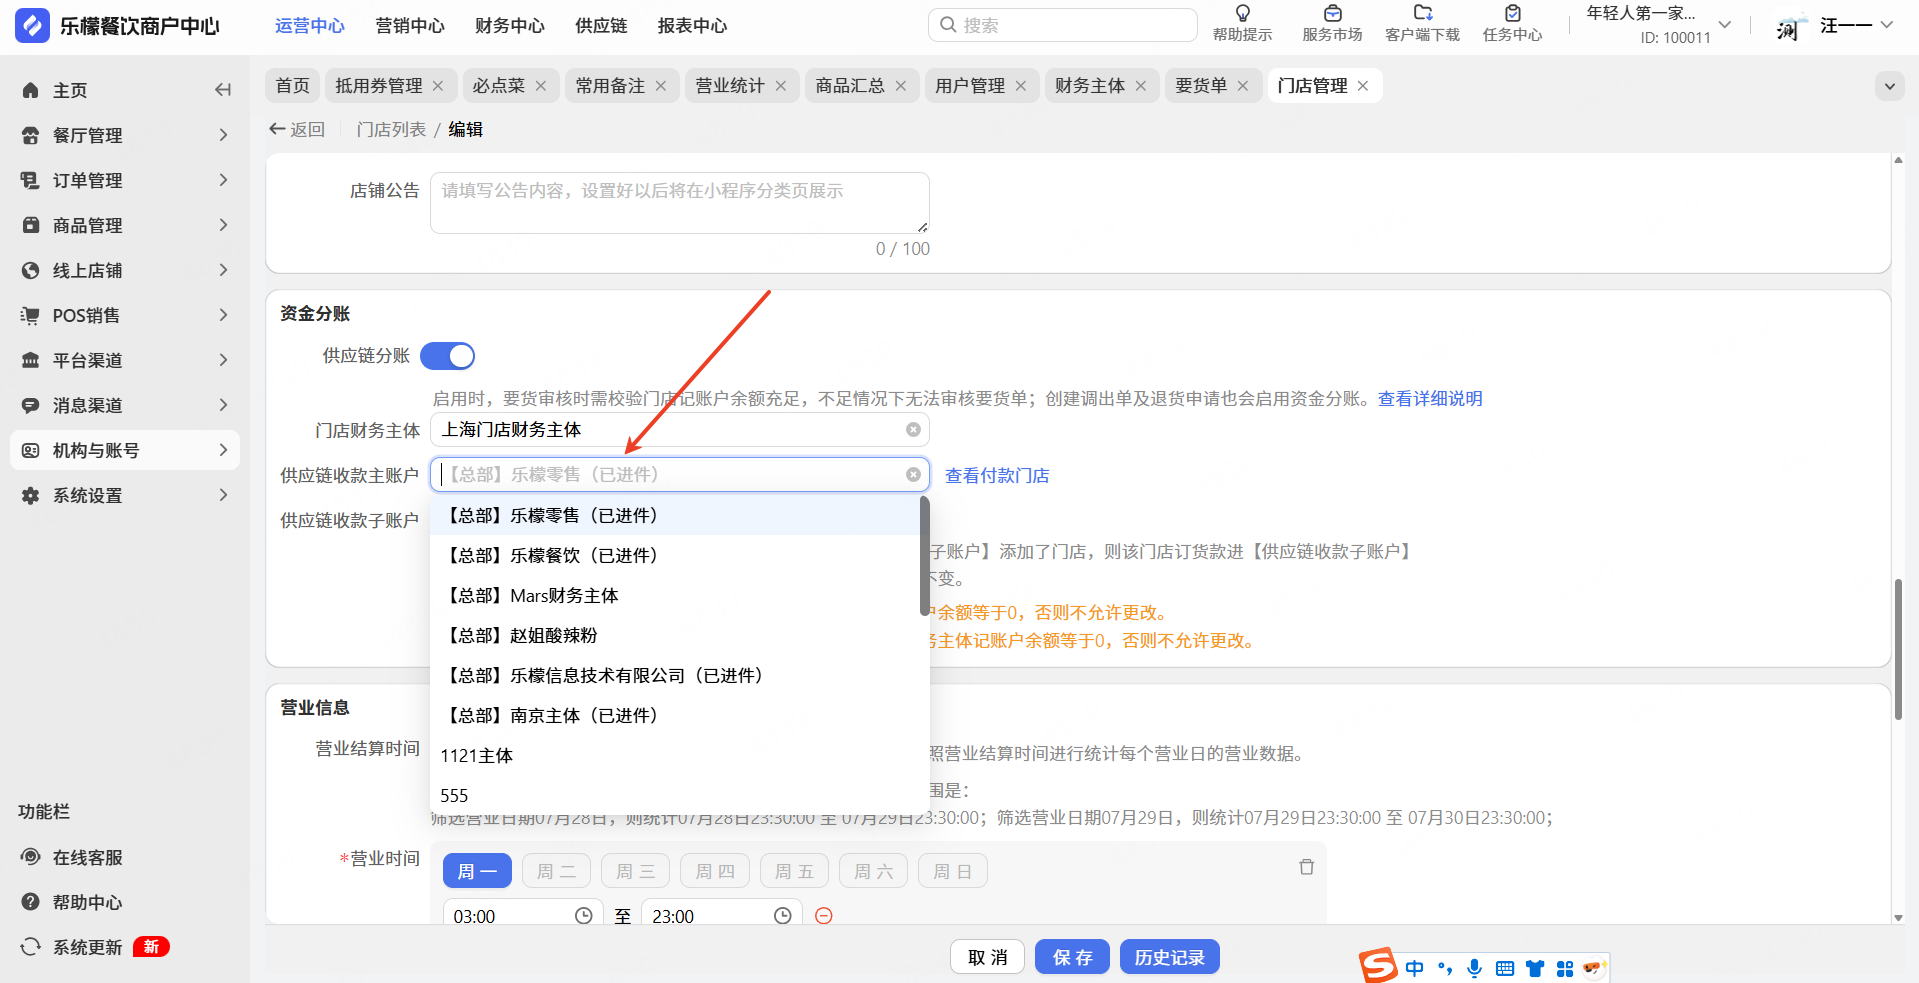Choose 【总部】Mars财务主体 option

[x=675, y=595]
